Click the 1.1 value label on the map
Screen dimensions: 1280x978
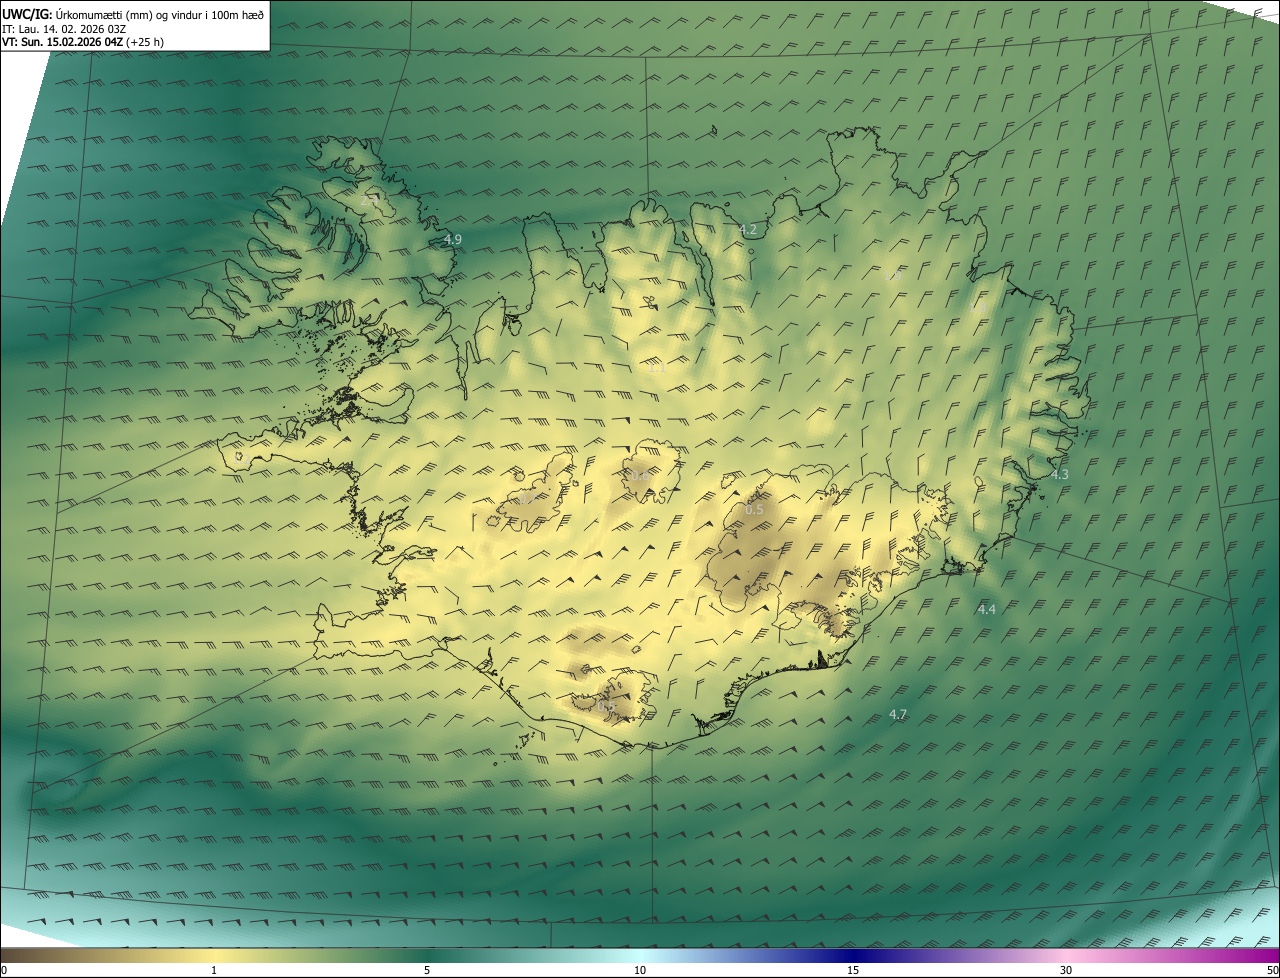657,368
